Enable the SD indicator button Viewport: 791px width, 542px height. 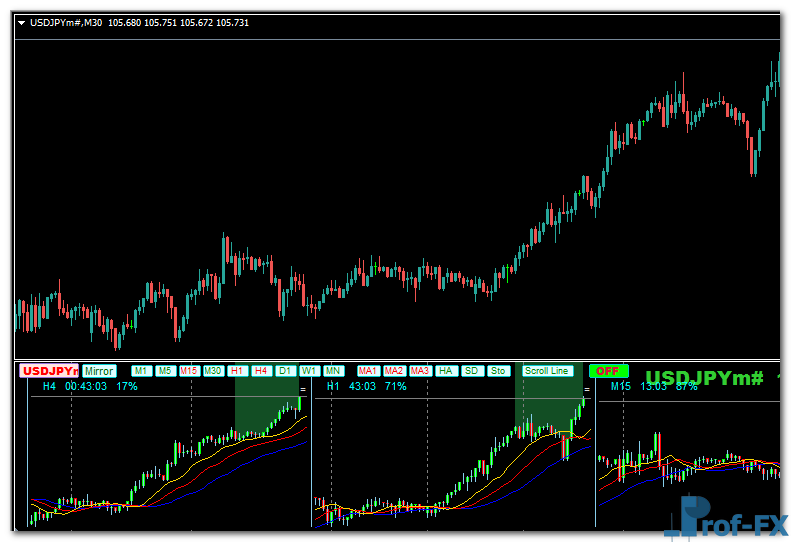pos(472,371)
